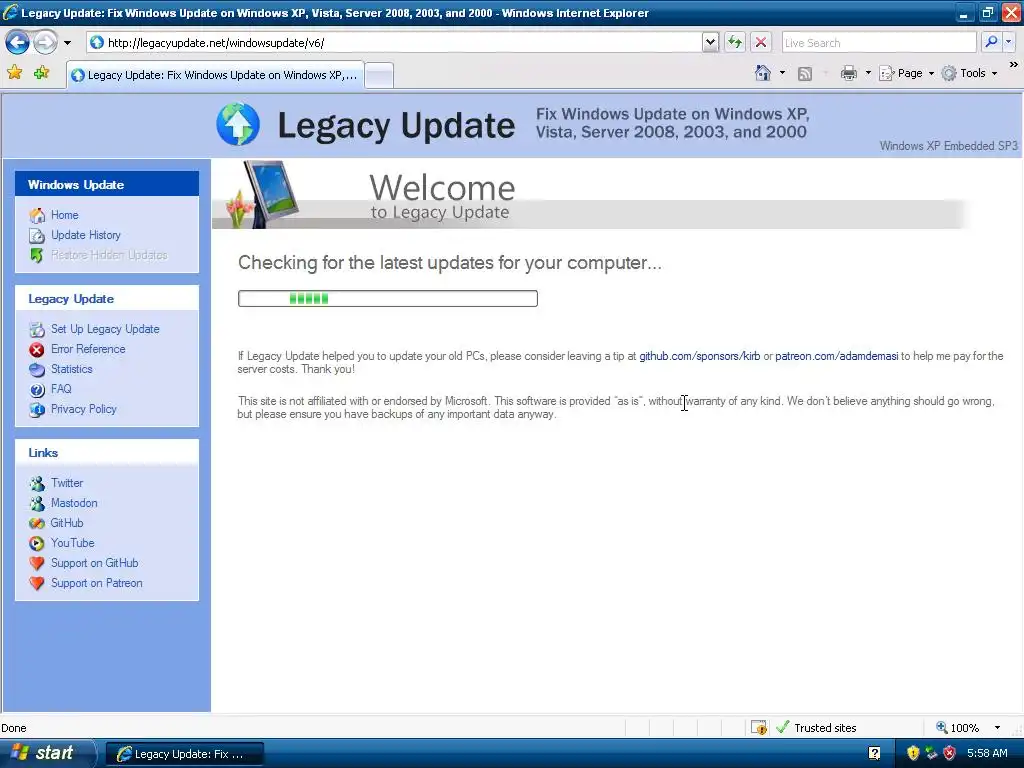Click the YouTube media player icon
Image resolution: width=1024 pixels, height=768 pixels.
coord(37,543)
